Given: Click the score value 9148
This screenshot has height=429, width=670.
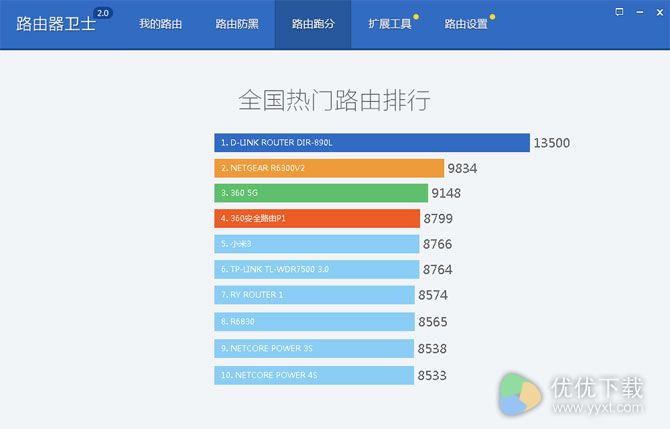Looking at the screenshot, I should pos(446,193).
